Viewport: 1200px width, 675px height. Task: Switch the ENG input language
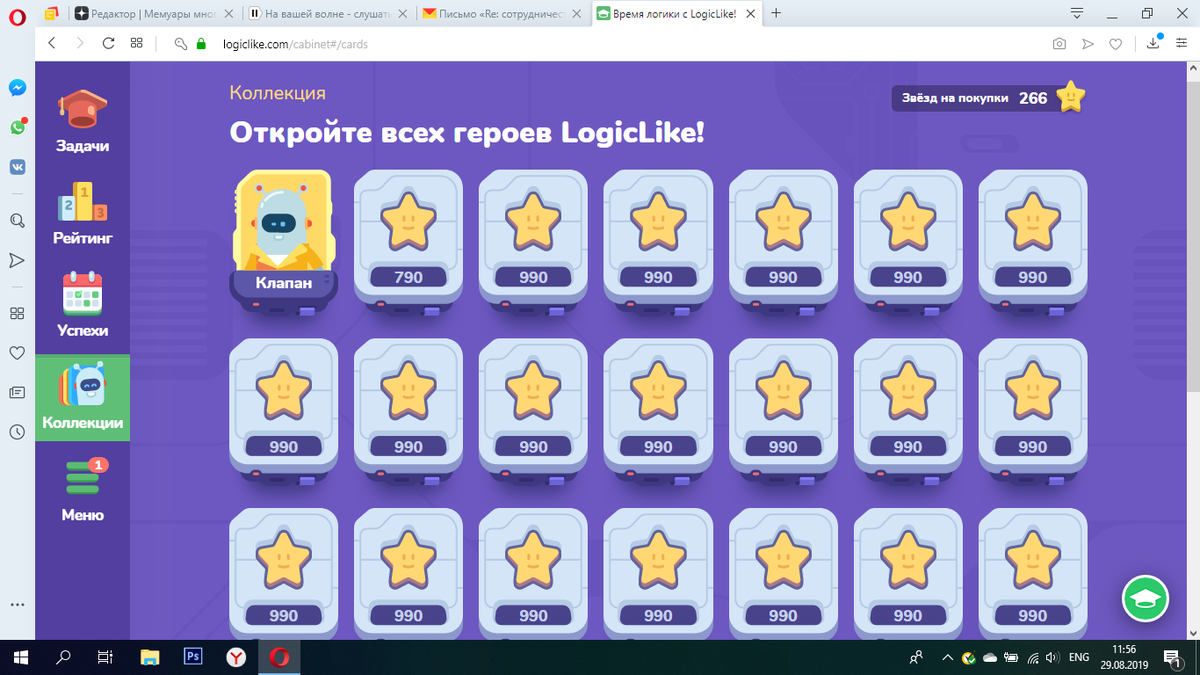1079,658
